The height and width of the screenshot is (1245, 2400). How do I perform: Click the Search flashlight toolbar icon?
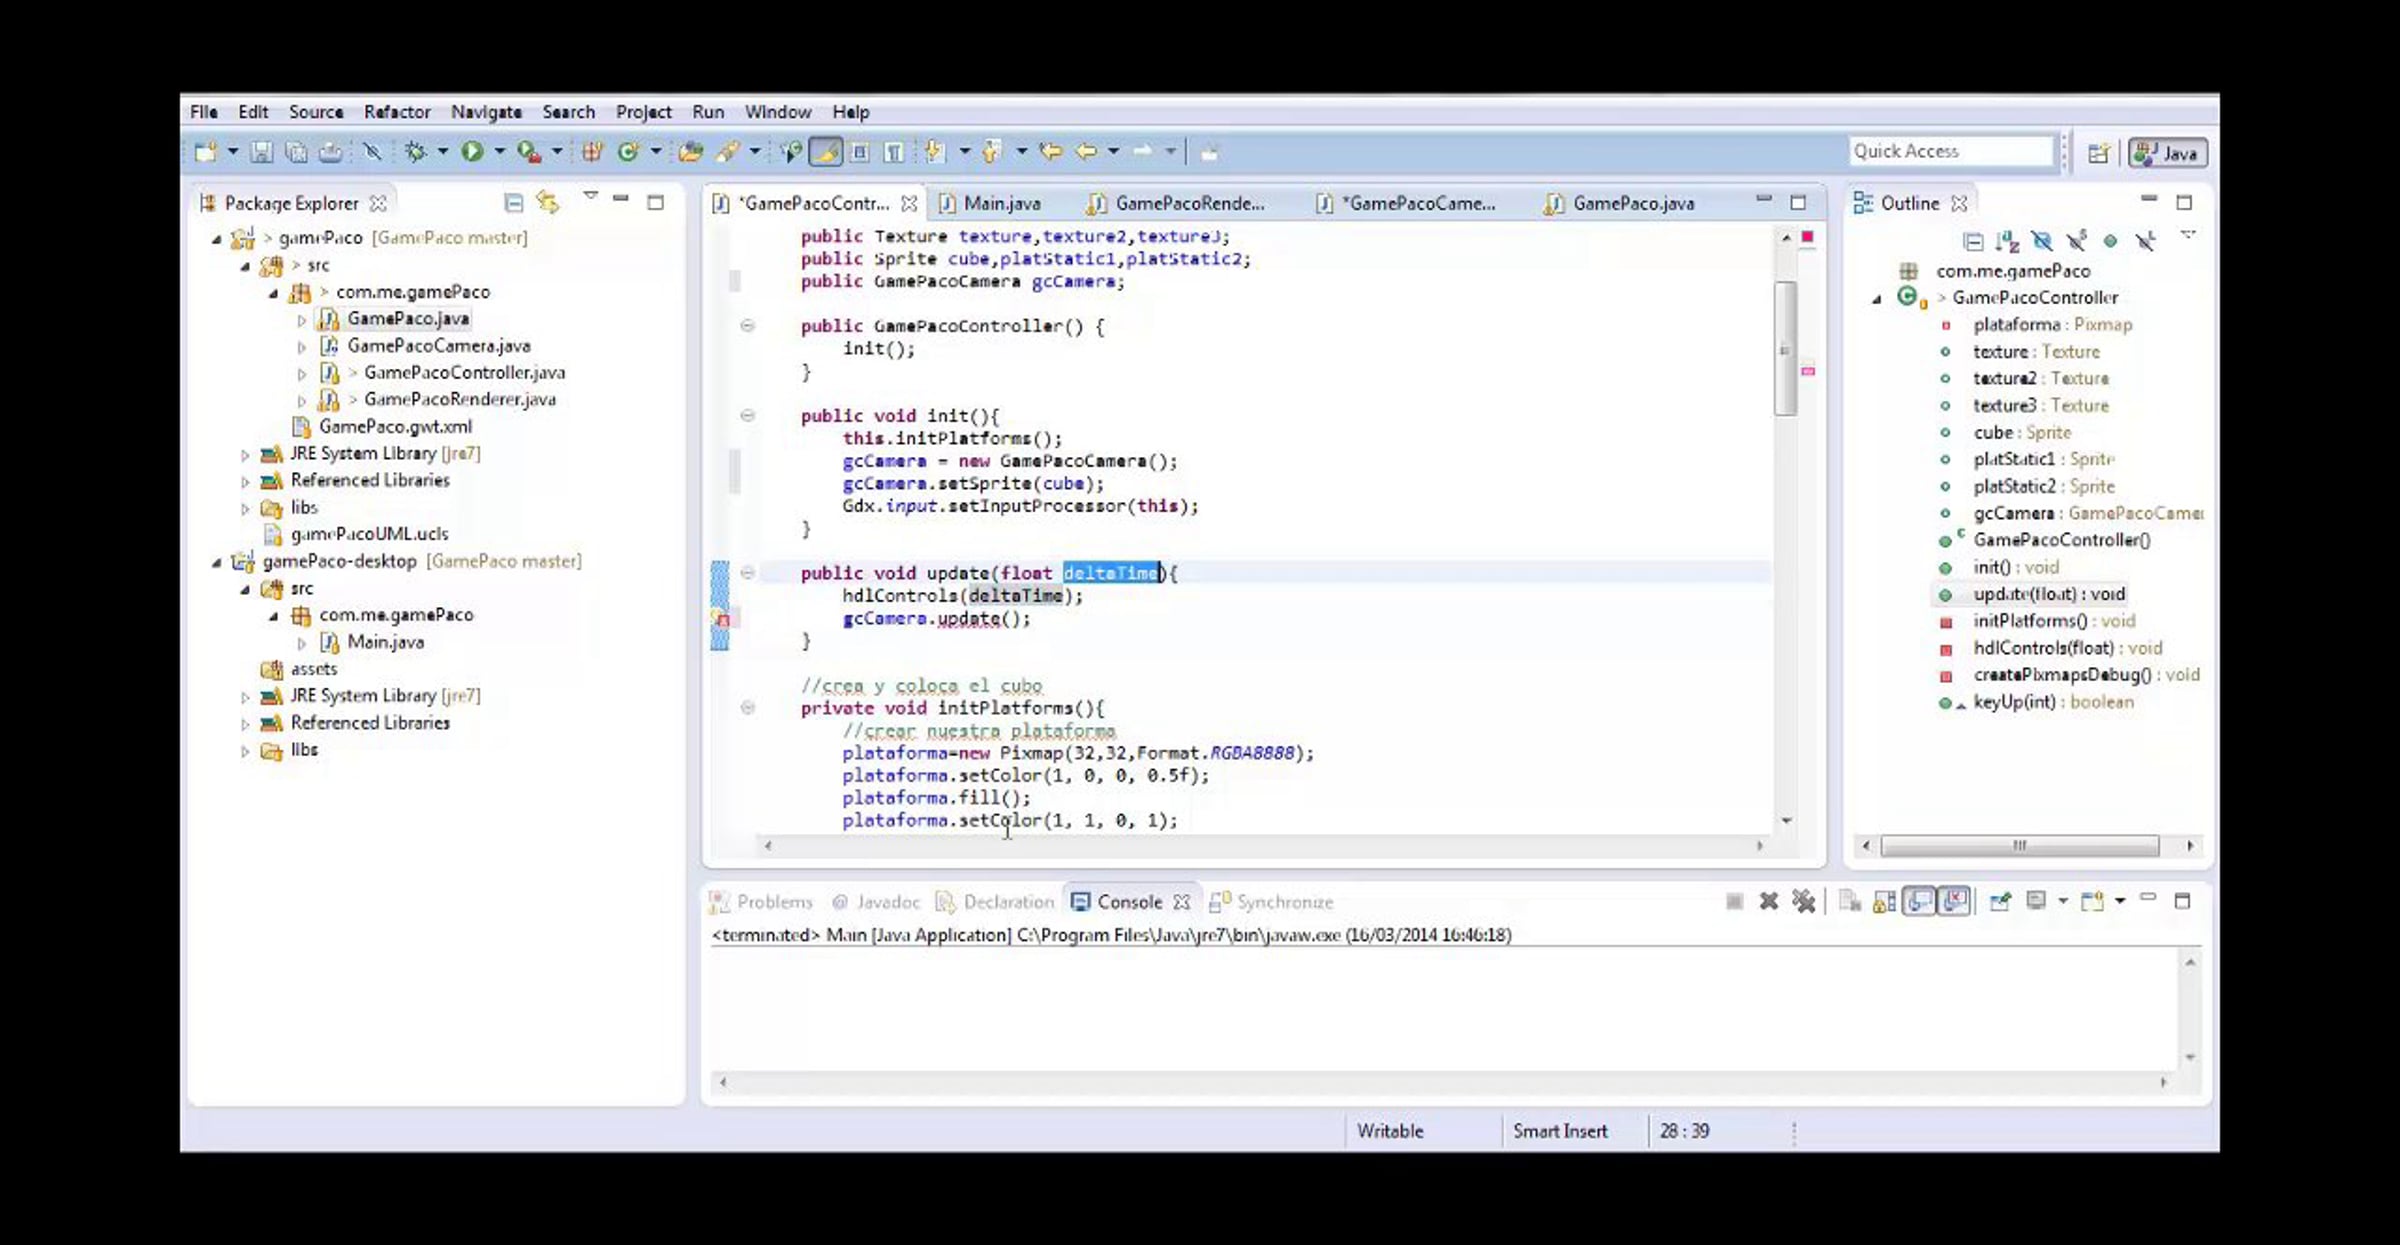coord(728,152)
